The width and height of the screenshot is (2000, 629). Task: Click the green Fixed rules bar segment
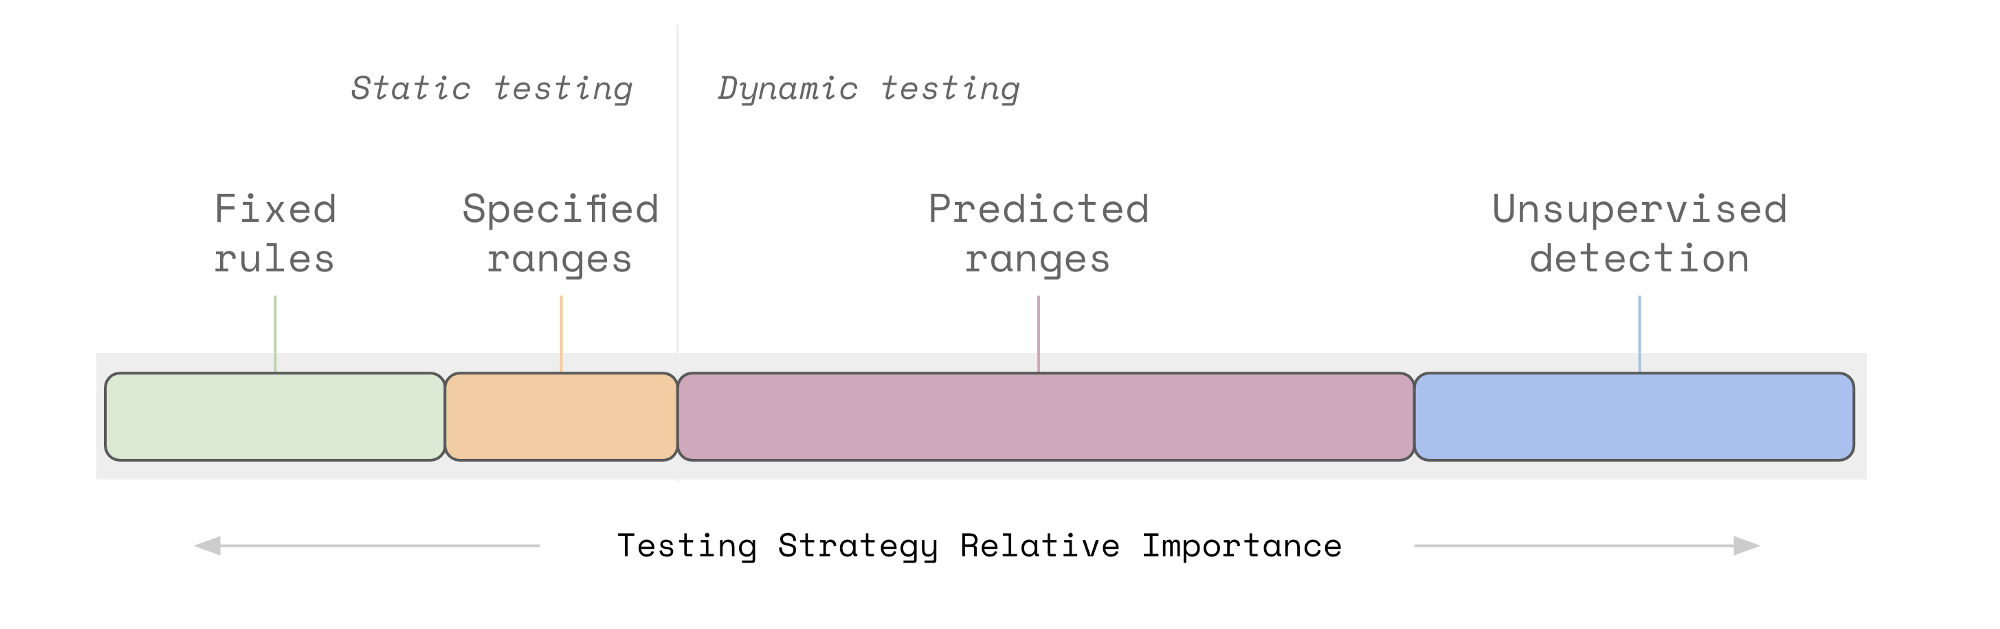pyautogui.click(x=275, y=417)
